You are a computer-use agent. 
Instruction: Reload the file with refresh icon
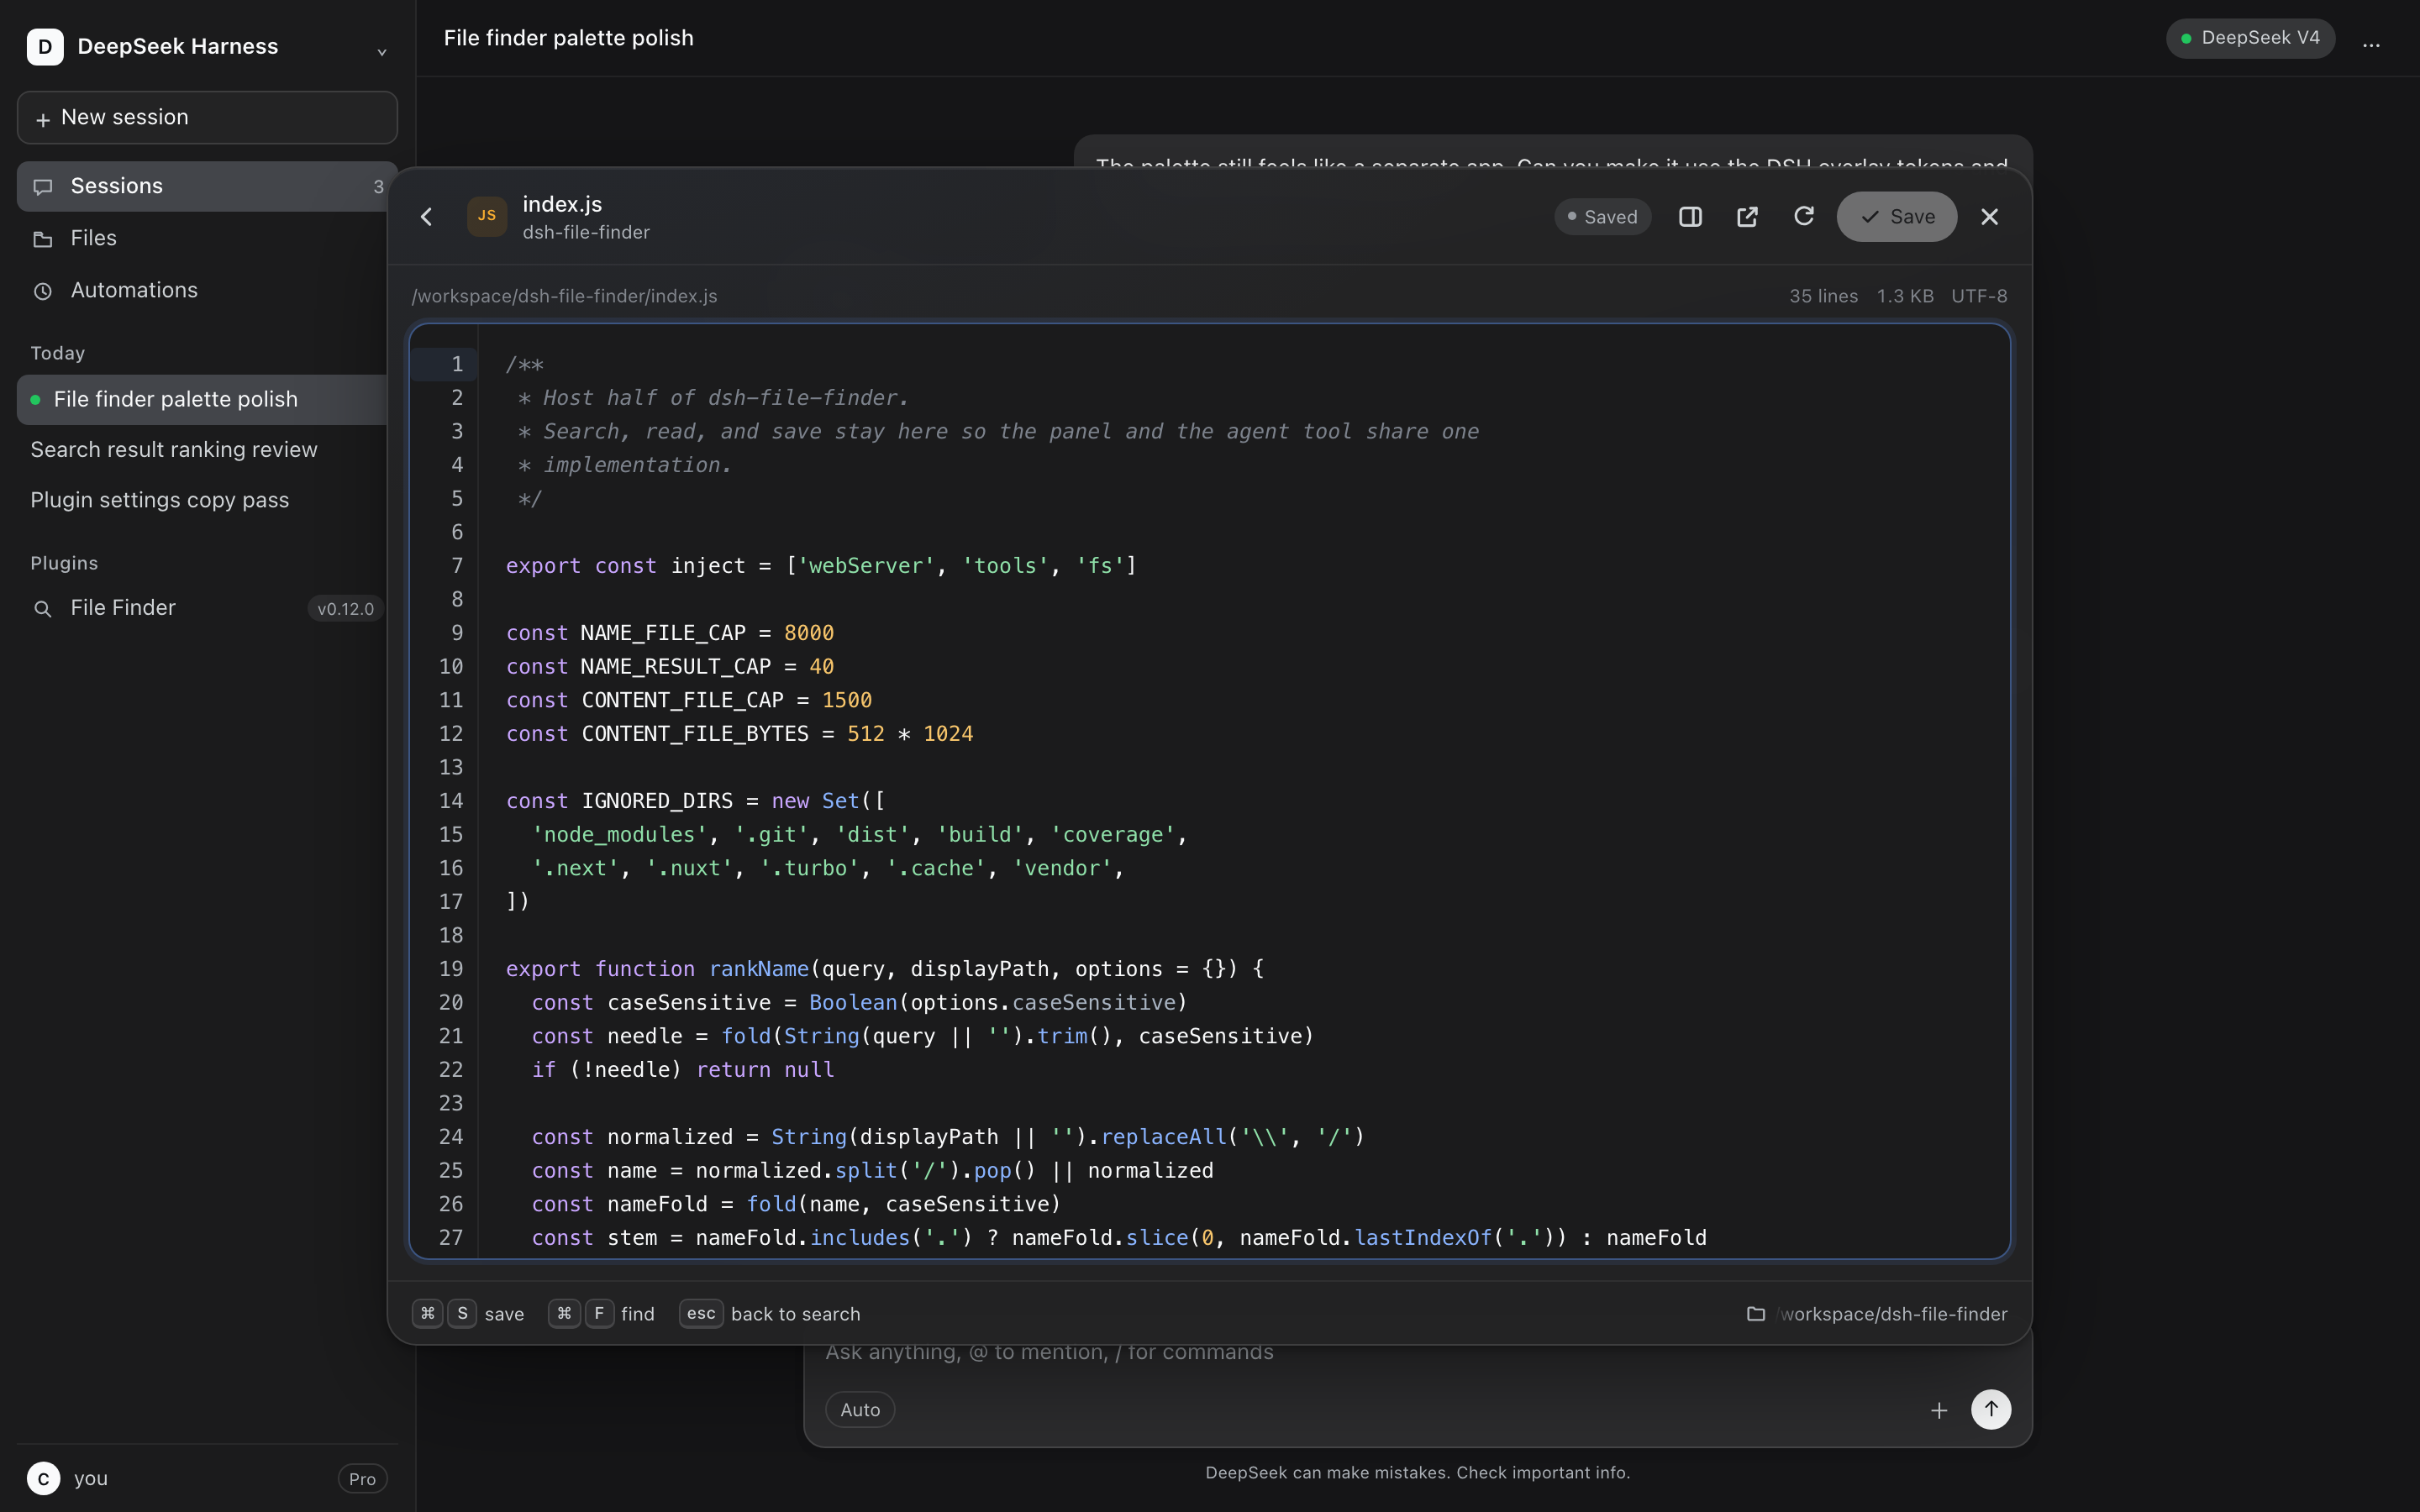pyautogui.click(x=1804, y=217)
